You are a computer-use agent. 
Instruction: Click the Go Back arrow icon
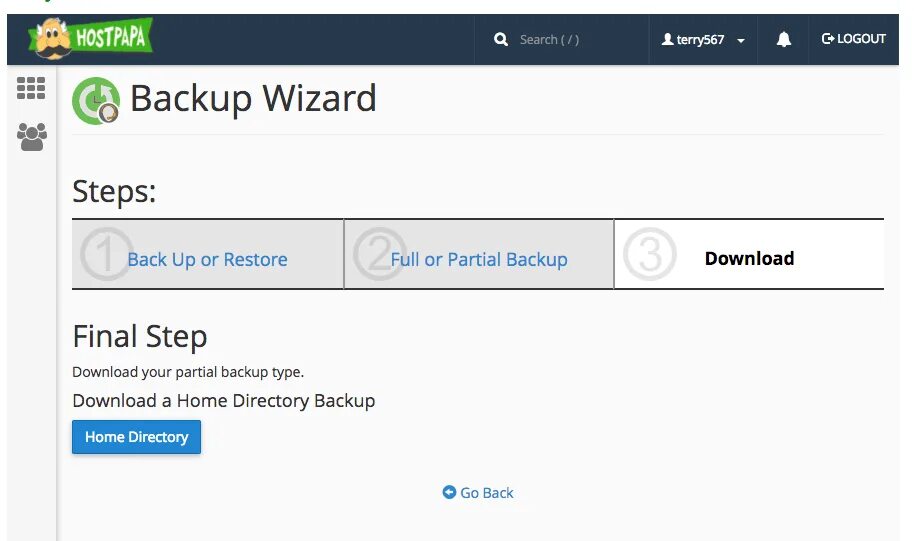pyautogui.click(x=449, y=492)
